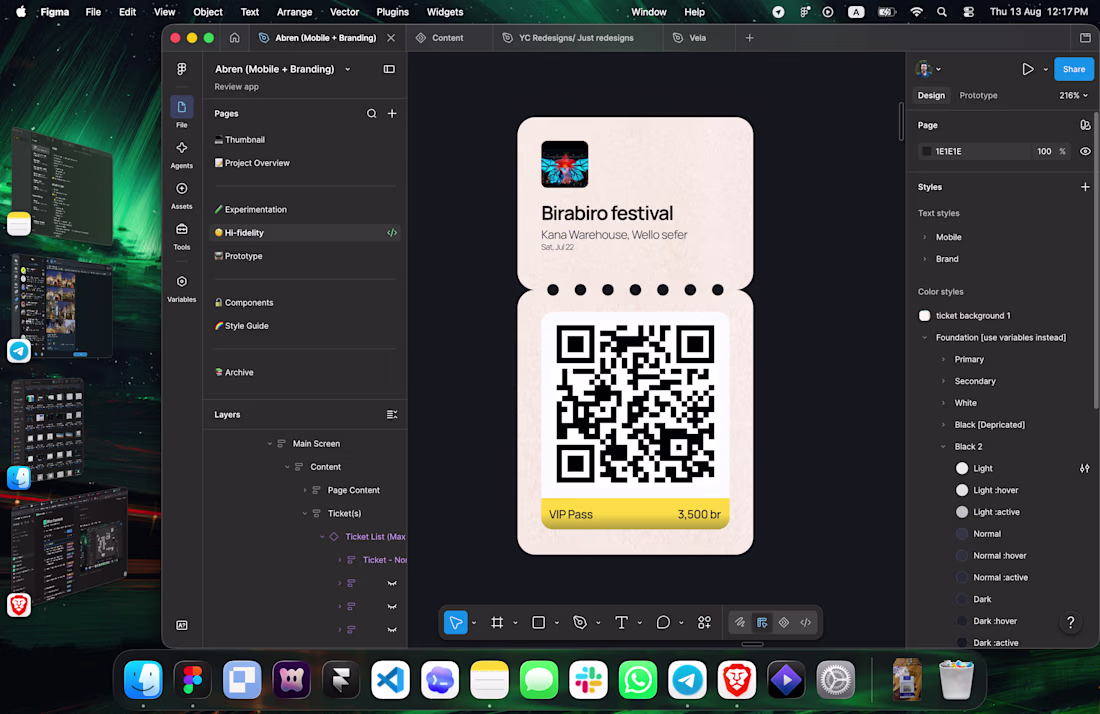This screenshot has width=1100, height=714.
Task: Show the second hidden ticket layer
Action: click(392, 607)
